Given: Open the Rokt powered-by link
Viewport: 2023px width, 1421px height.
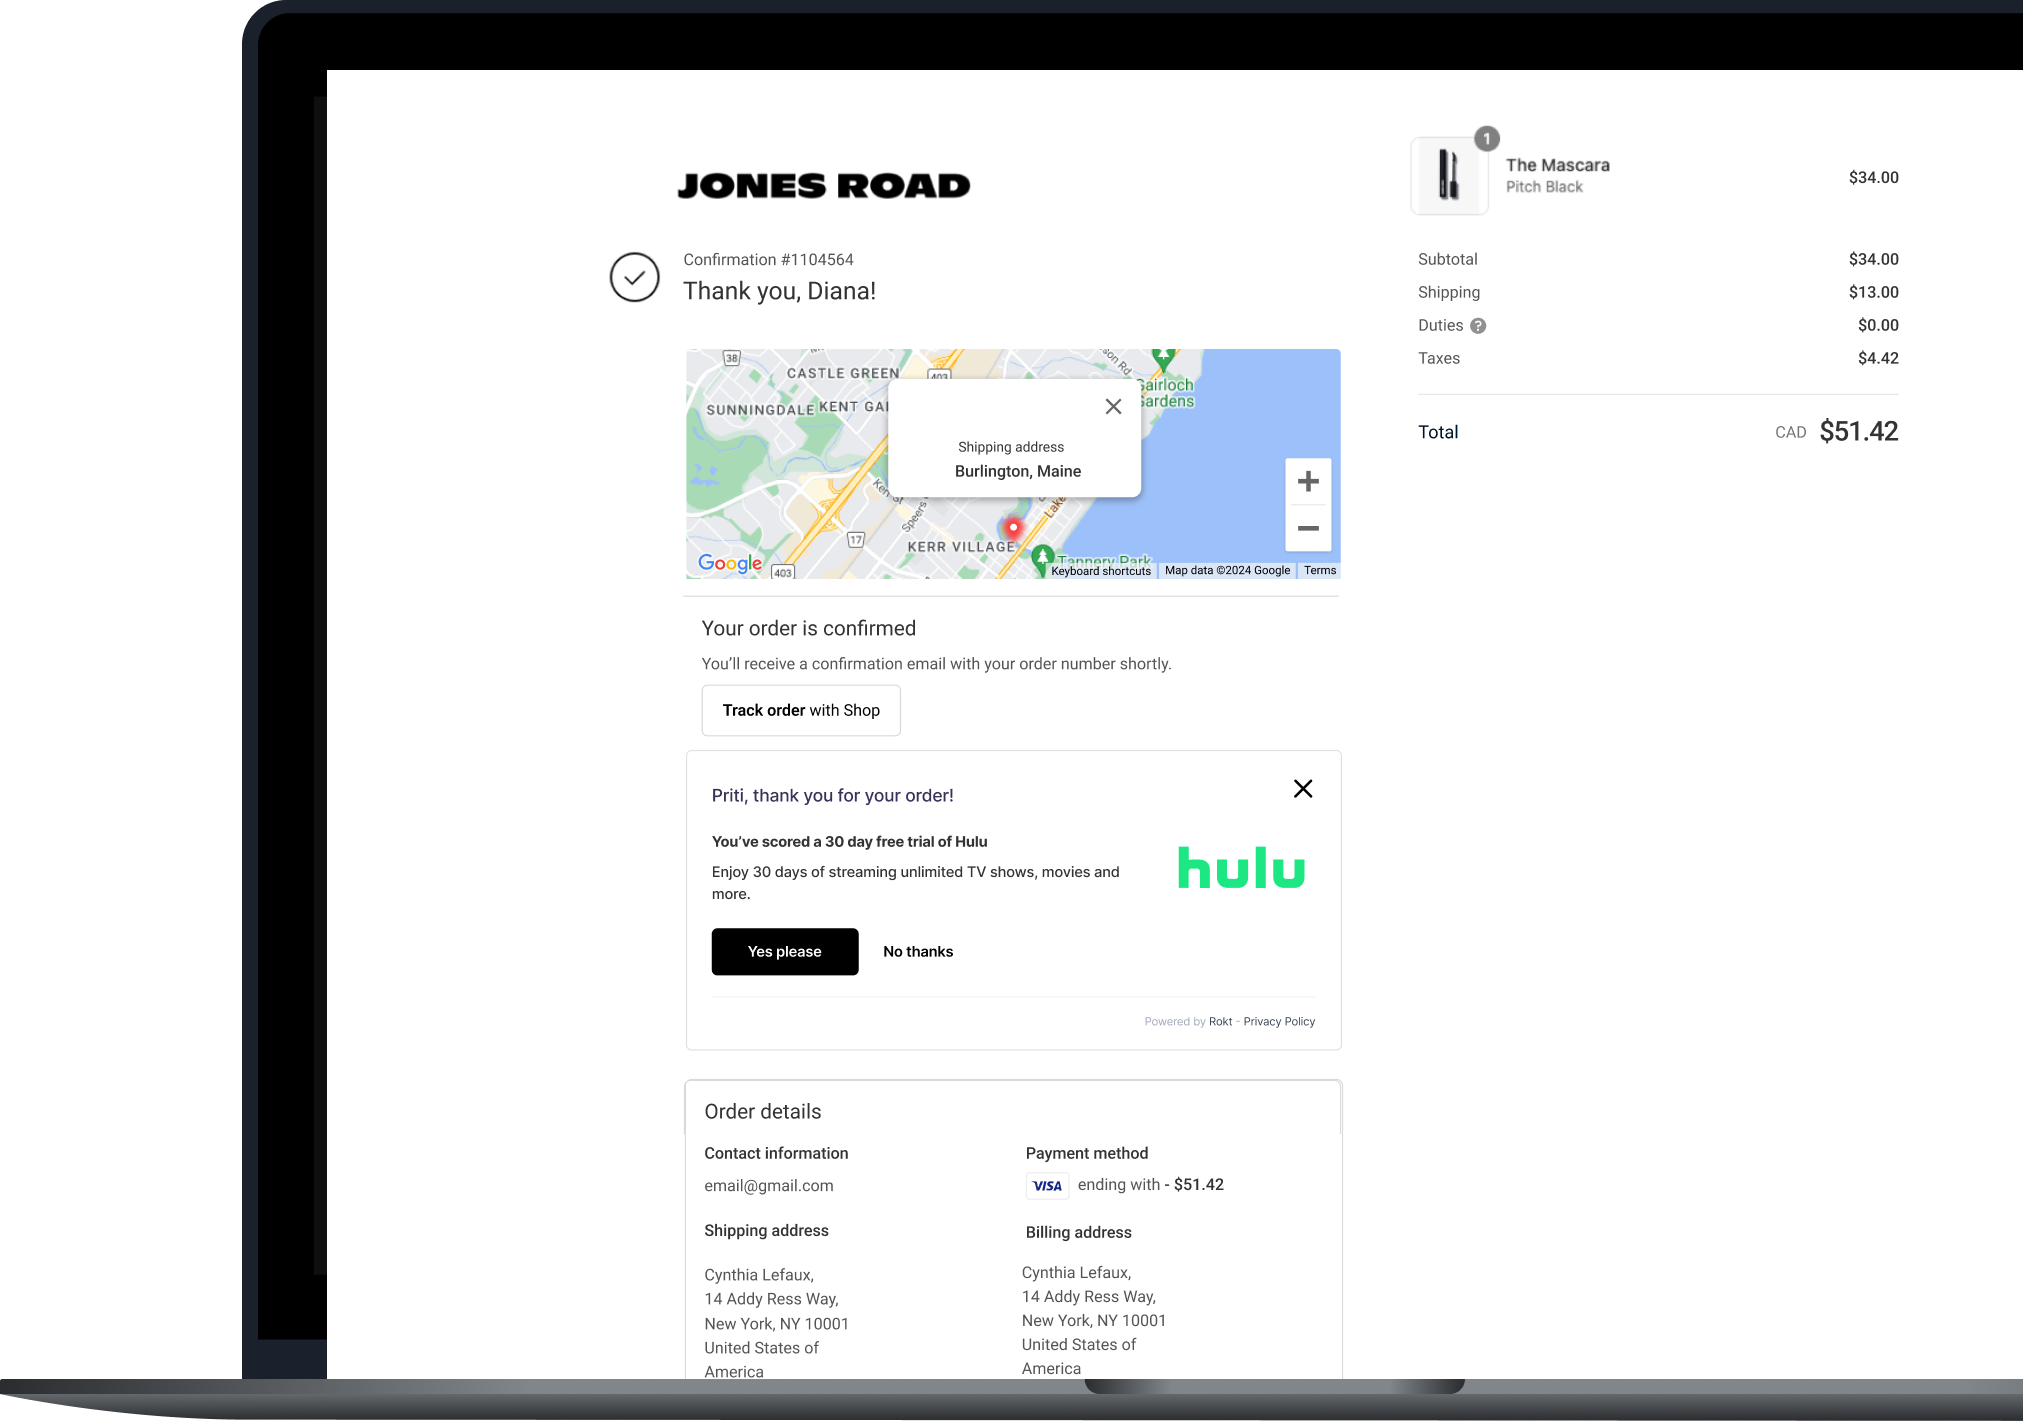Looking at the screenshot, I should coord(1220,1021).
